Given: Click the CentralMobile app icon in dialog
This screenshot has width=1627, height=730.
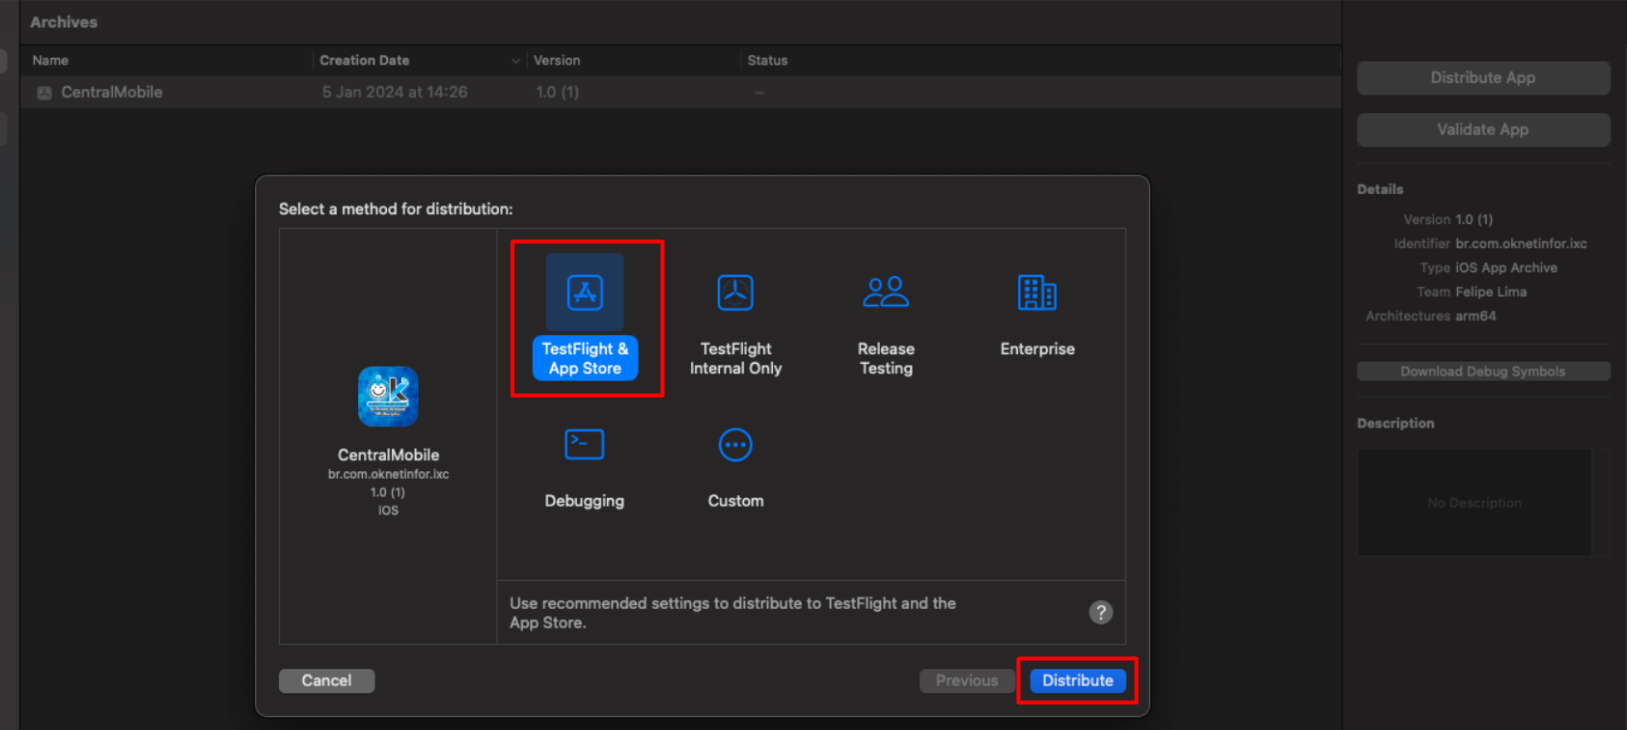Looking at the screenshot, I should (388, 397).
